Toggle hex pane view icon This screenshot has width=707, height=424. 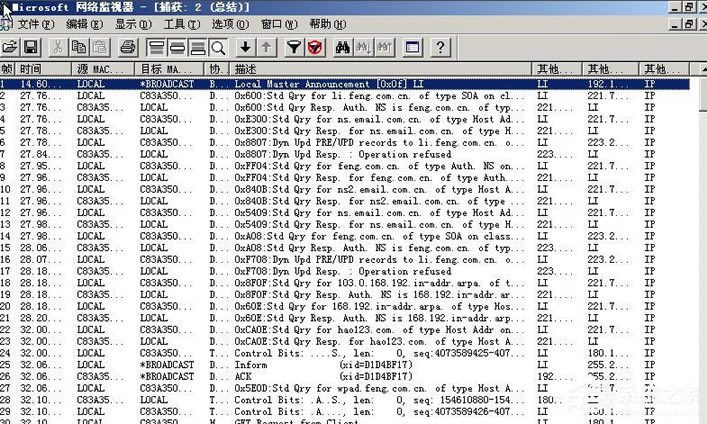pyautogui.click(x=197, y=47)
